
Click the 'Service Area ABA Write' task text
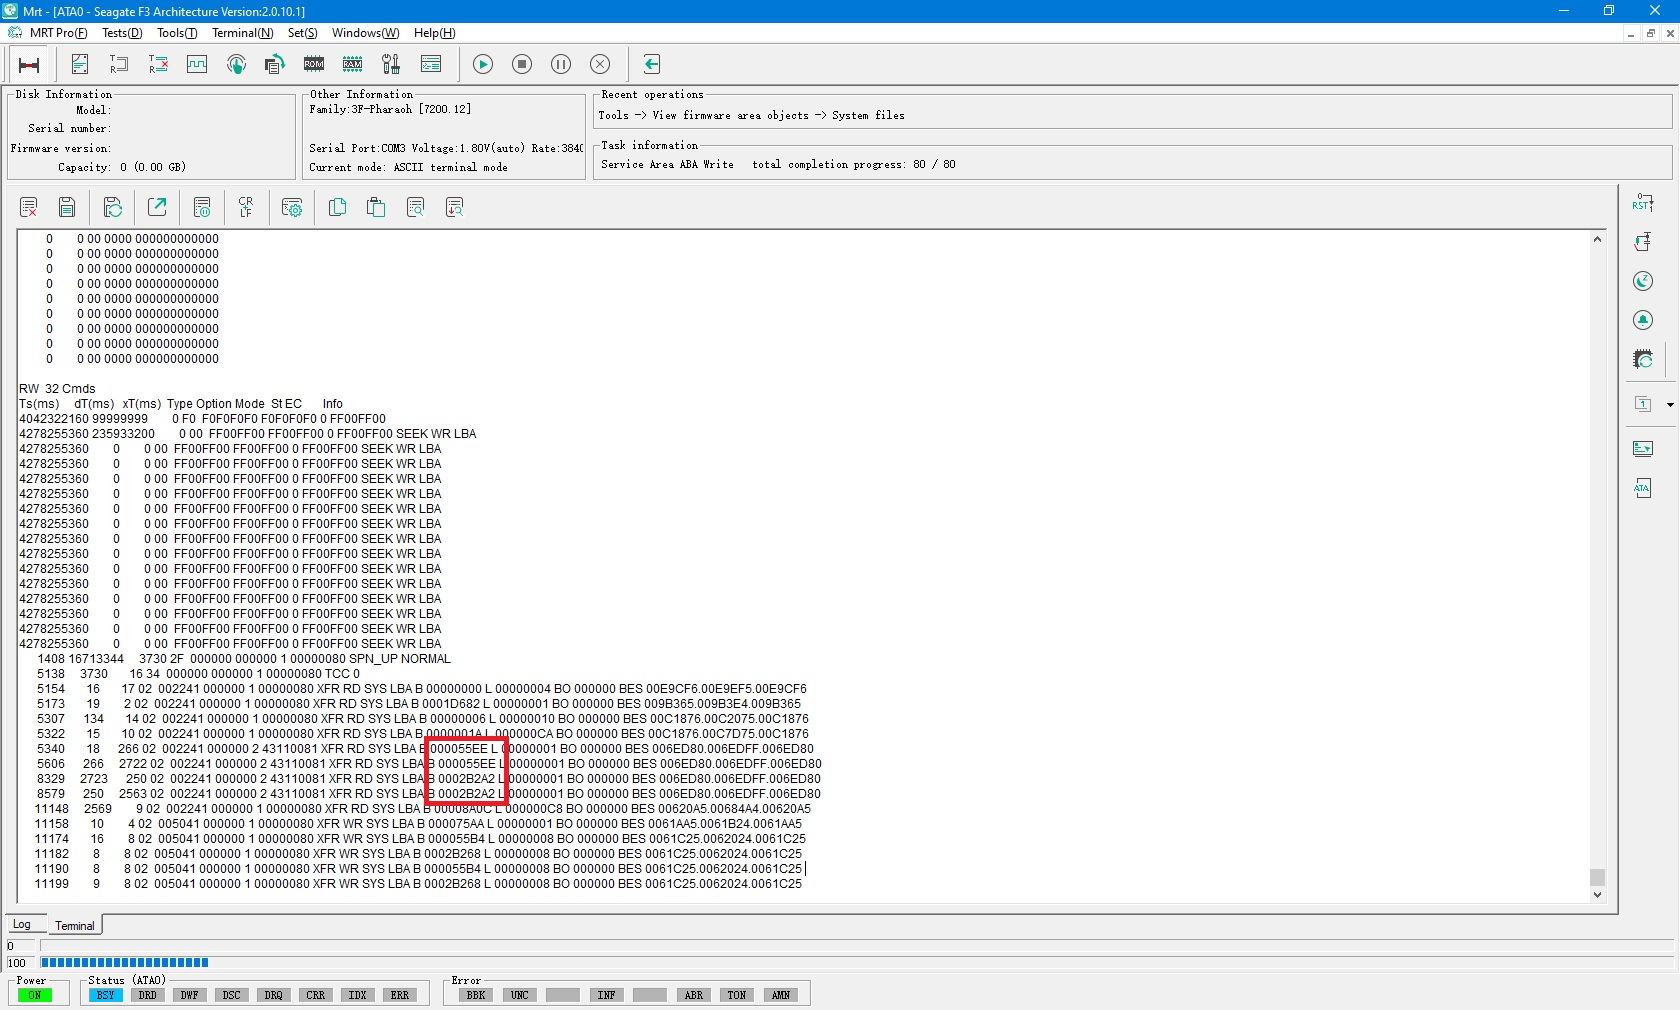(667, 164)
